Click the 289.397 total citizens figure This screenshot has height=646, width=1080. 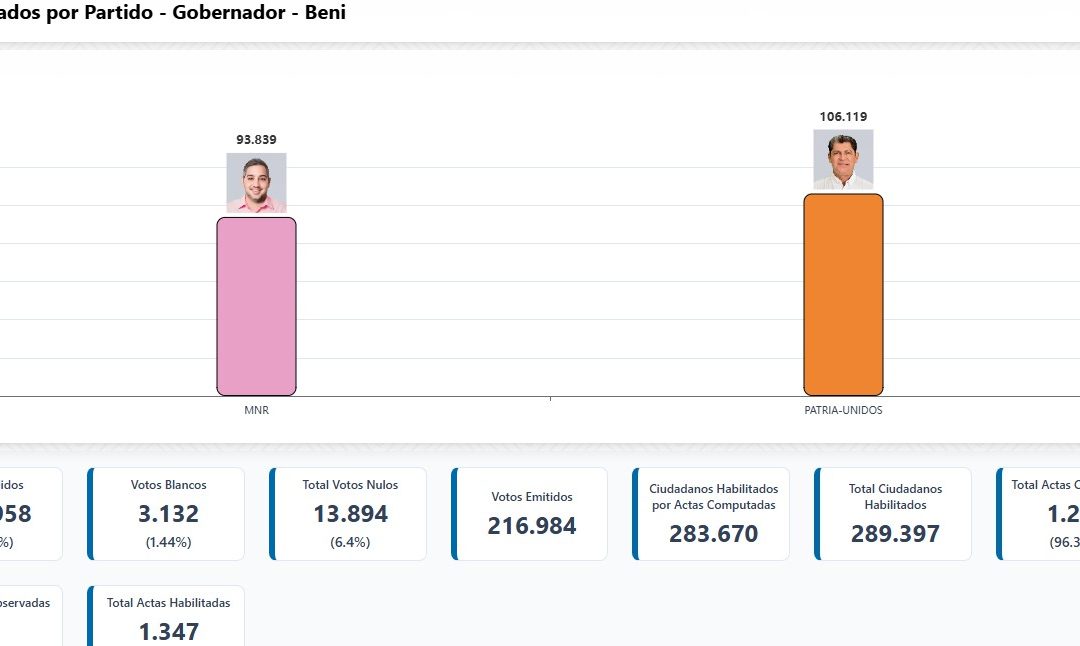tap(895, 534)
